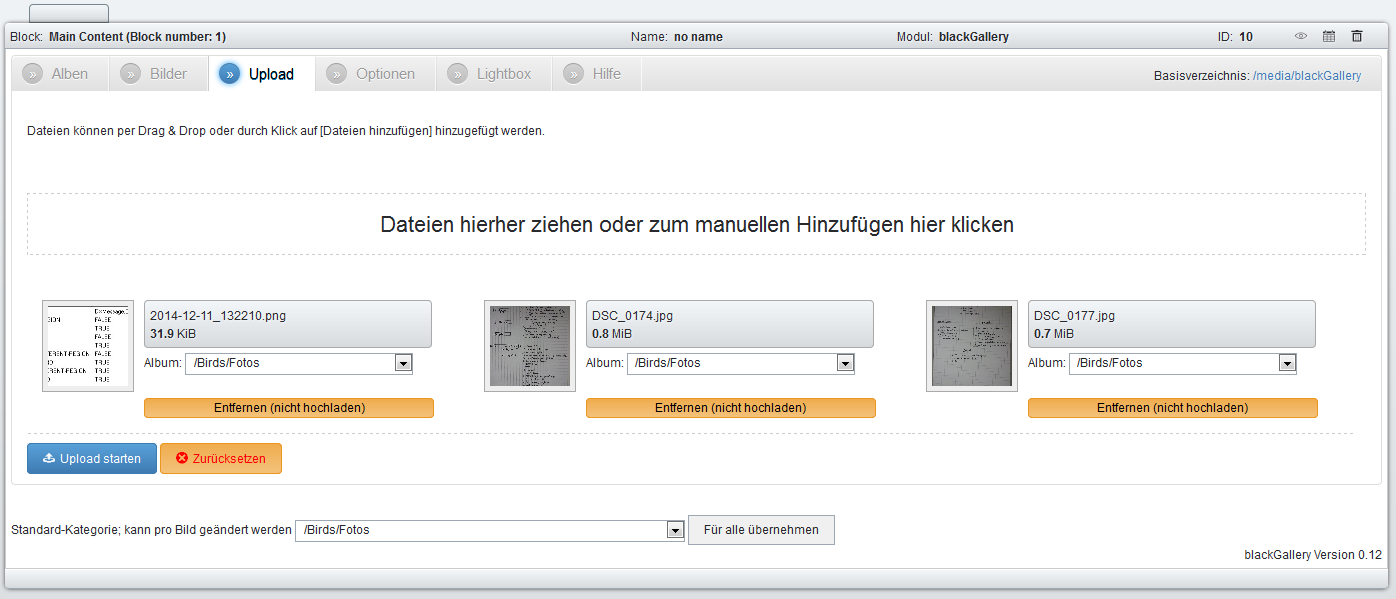Click the DSC_0174.jpg file name
Image resolution: width=1396 pixels, height=599 pixels.
click(632, 316)
